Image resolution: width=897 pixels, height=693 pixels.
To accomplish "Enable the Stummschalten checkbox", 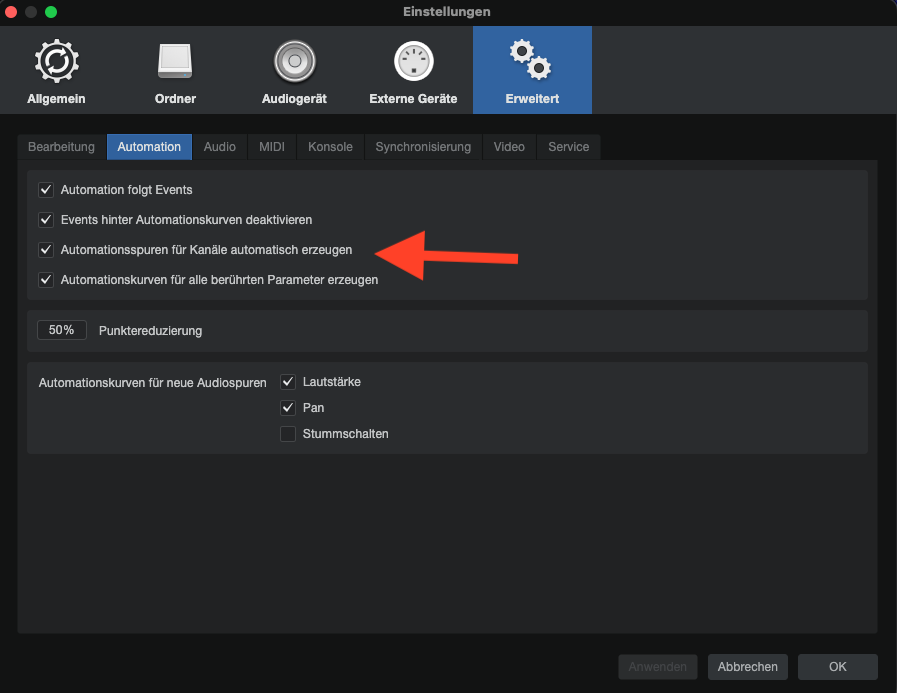I will coord(288,434).
